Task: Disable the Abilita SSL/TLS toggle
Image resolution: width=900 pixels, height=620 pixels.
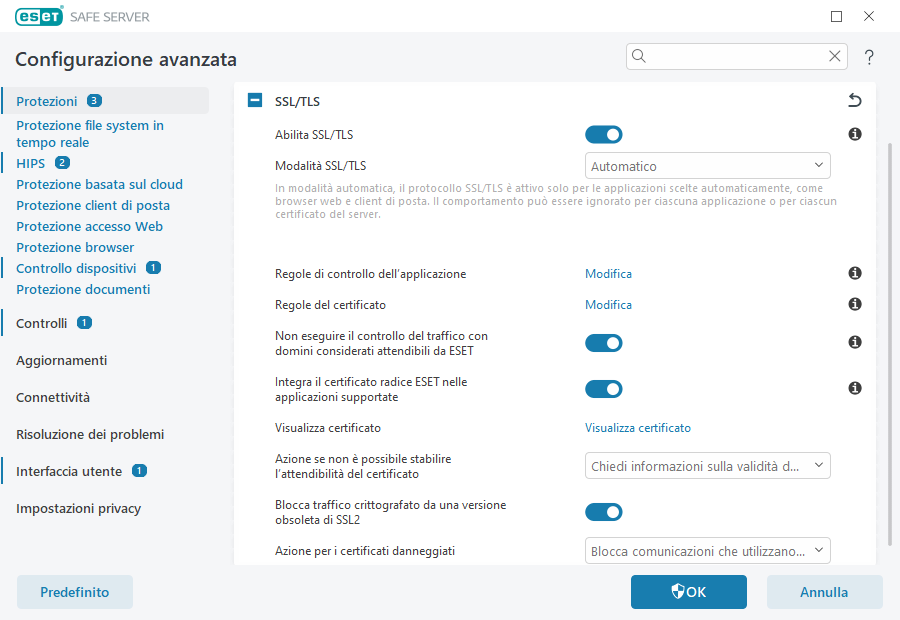Action: (x=603, y=133)
